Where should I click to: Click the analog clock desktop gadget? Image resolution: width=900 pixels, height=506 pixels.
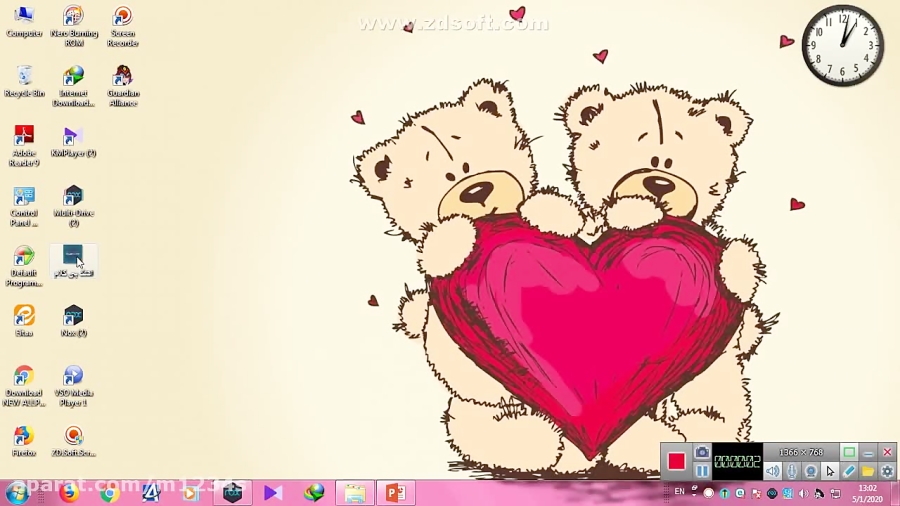point(843,45)
